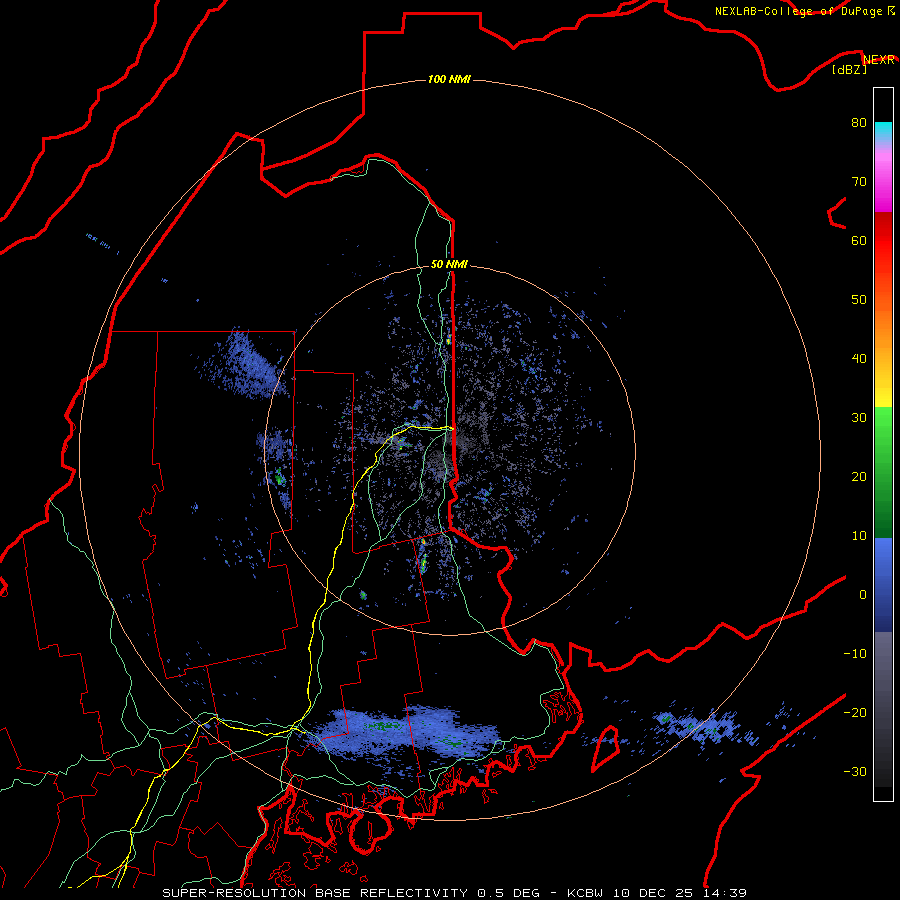Click the NEXLAB-College of DuPage credit text
Screen dimensions: 900x900
click(798, 11)
